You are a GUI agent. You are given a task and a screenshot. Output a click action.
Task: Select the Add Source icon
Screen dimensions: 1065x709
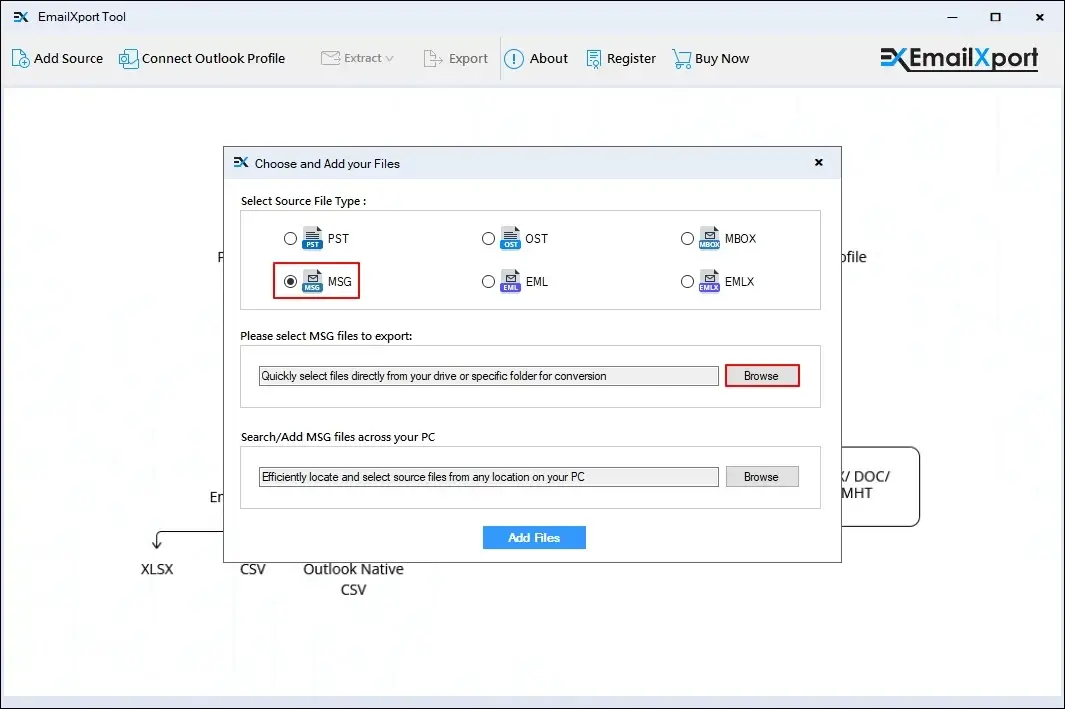point(19,59)
